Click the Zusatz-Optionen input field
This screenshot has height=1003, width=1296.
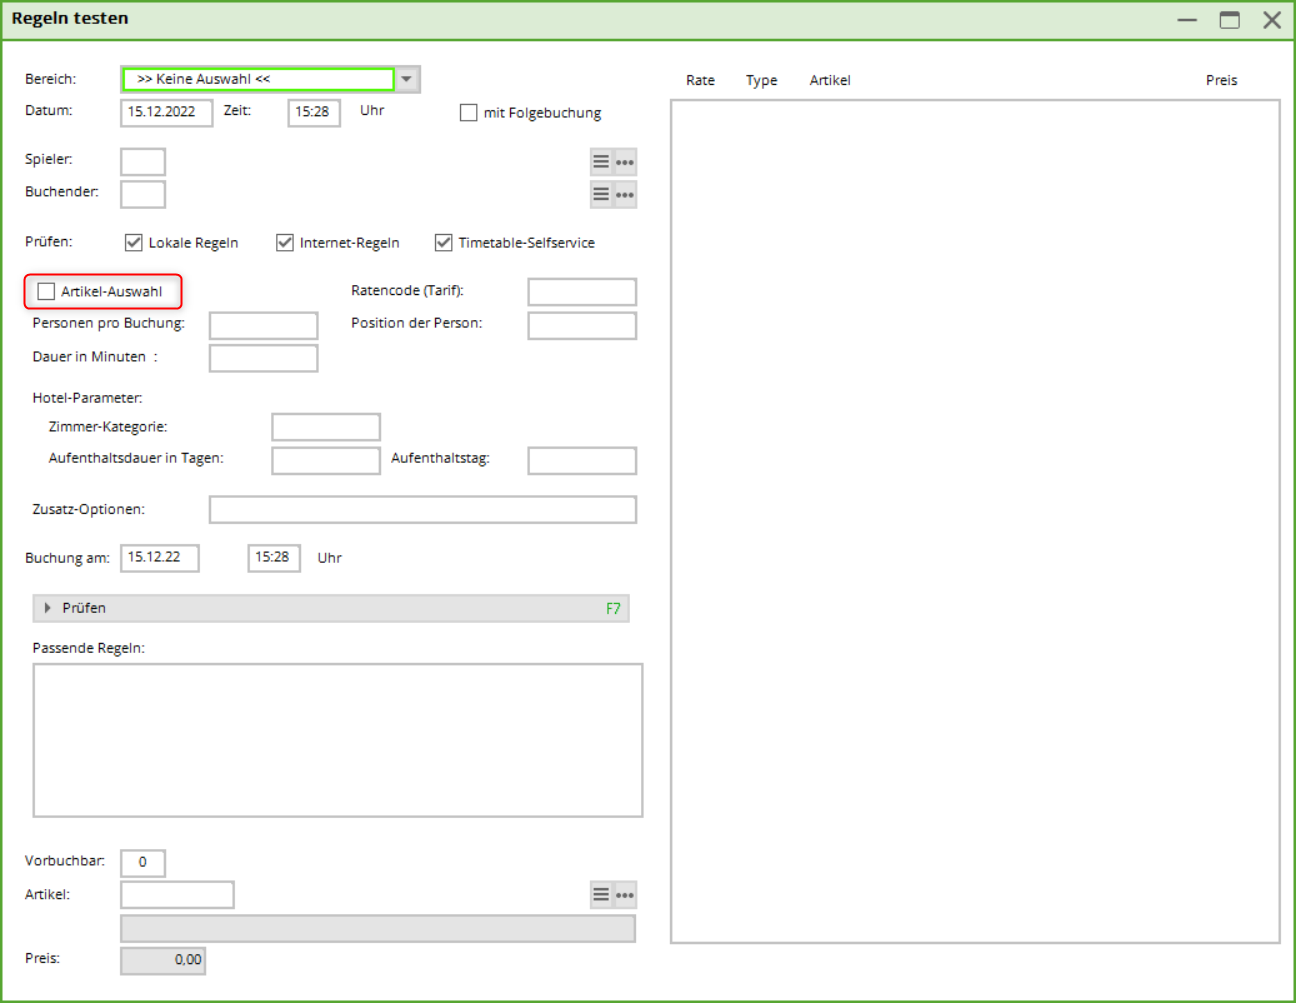tap(422, 510)
